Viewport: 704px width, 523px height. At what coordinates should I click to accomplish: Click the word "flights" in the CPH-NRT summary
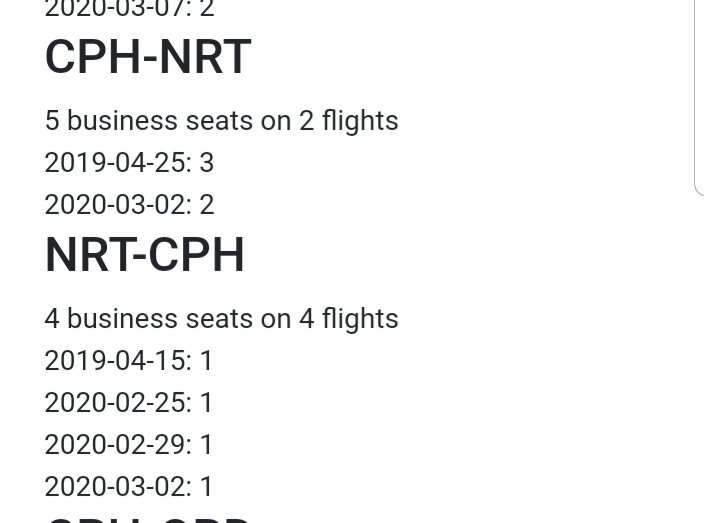(x=360, y=121)
